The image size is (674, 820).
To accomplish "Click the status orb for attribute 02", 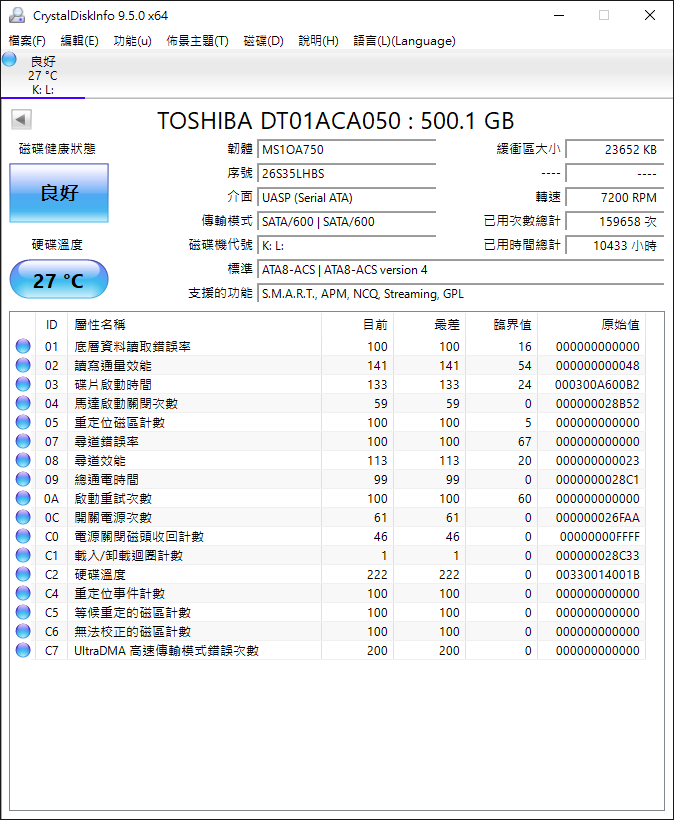I will pos(23,365).
